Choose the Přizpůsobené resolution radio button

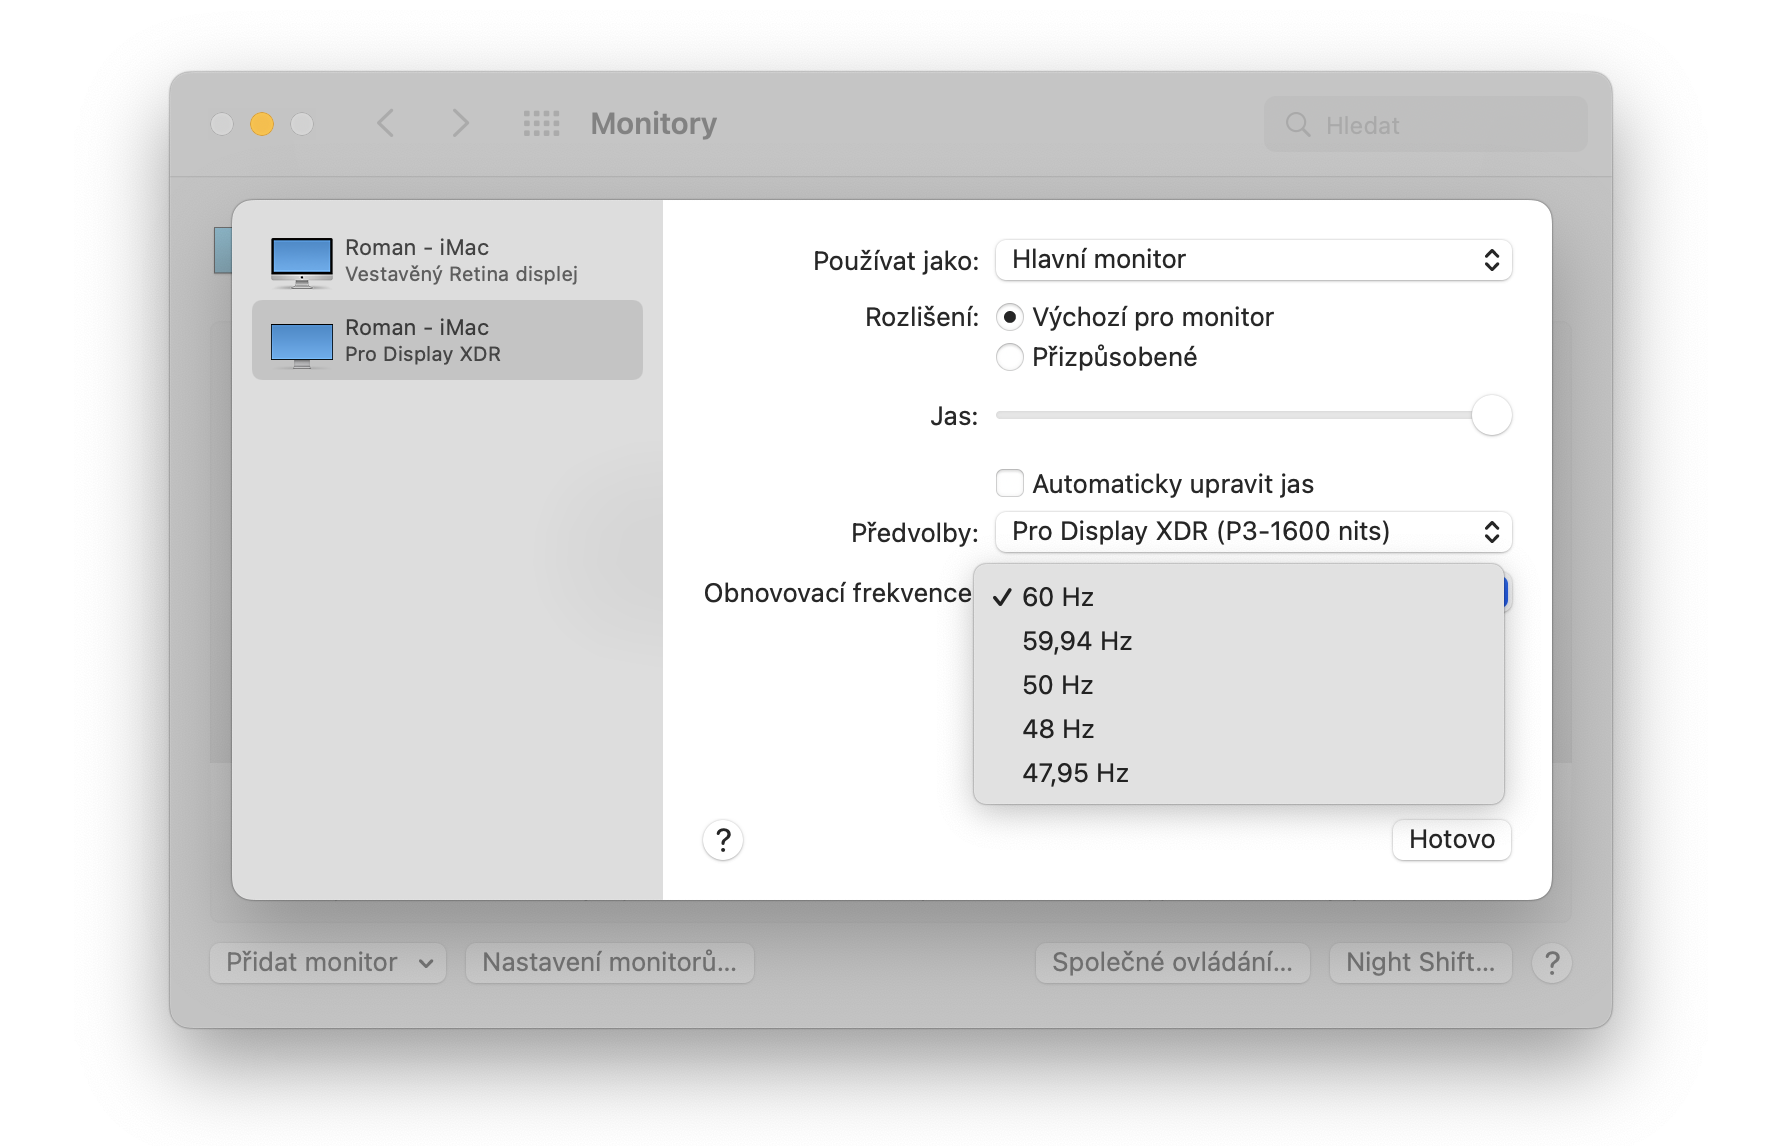pyautogui.click(x=1010, y=357)
